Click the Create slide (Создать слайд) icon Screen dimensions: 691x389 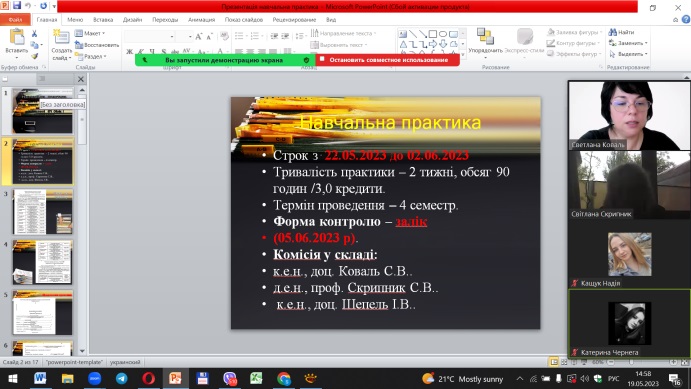point(61,38)
